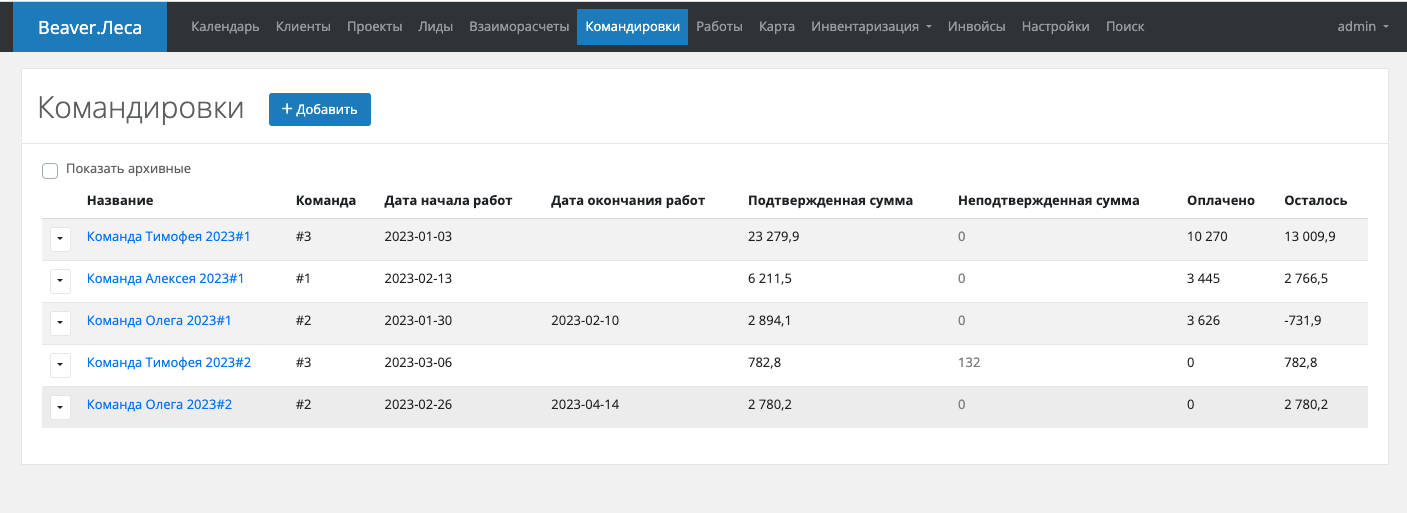Click the Поиск item in the navbar
Viewport: 1407px width, 513px height.
(1125, 27)
